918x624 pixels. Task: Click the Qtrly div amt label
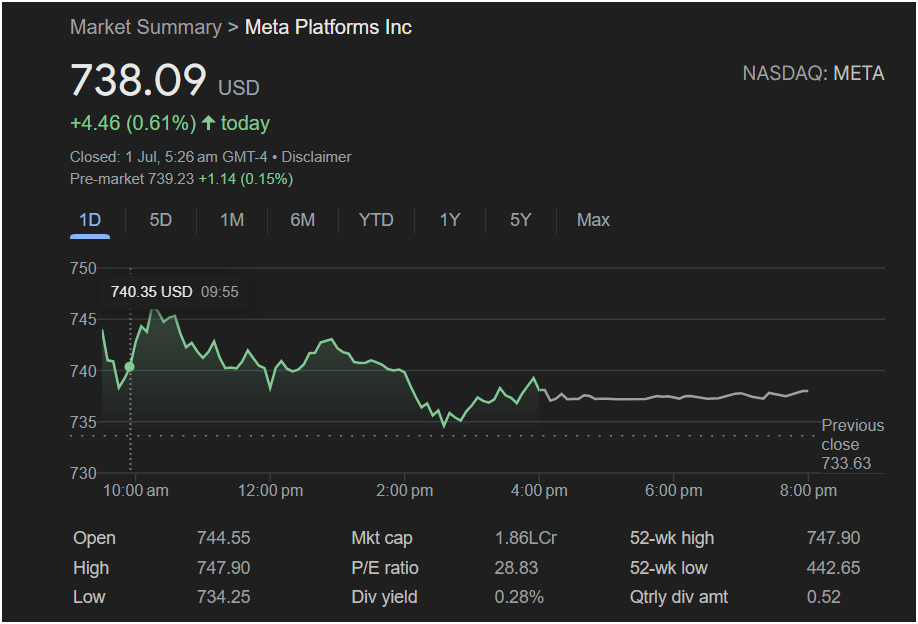(x=679, y=597)
